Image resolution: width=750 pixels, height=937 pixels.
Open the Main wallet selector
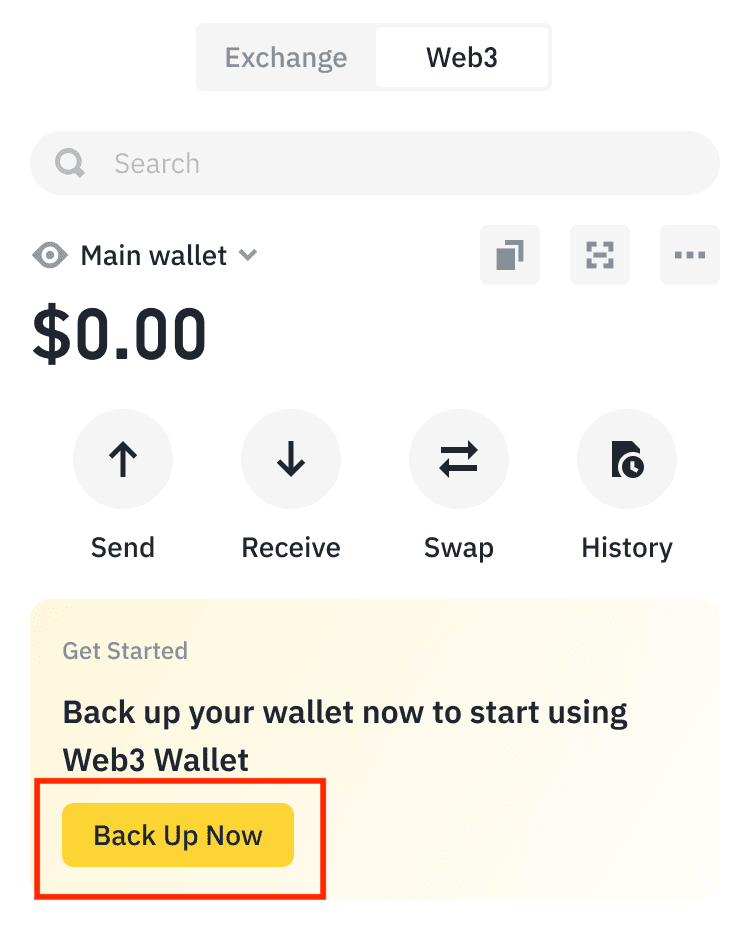[x=169, y=256]
